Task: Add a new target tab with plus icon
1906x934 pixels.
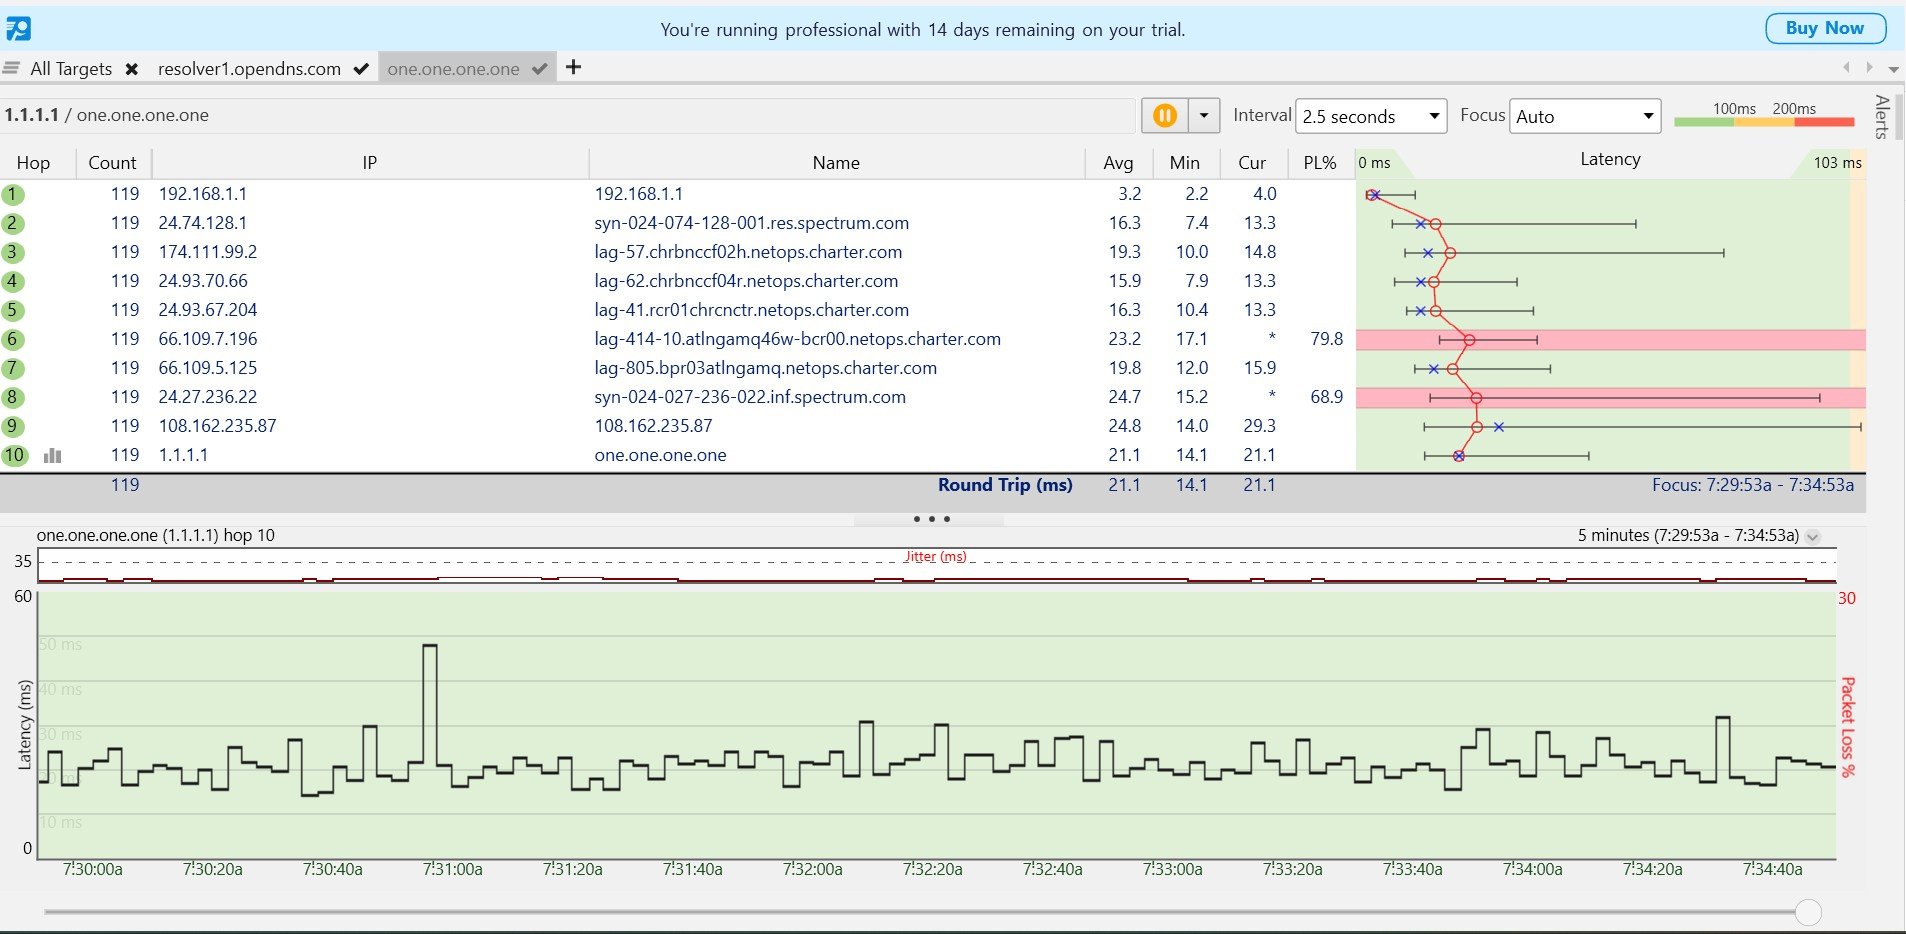Action: (573, 67)
